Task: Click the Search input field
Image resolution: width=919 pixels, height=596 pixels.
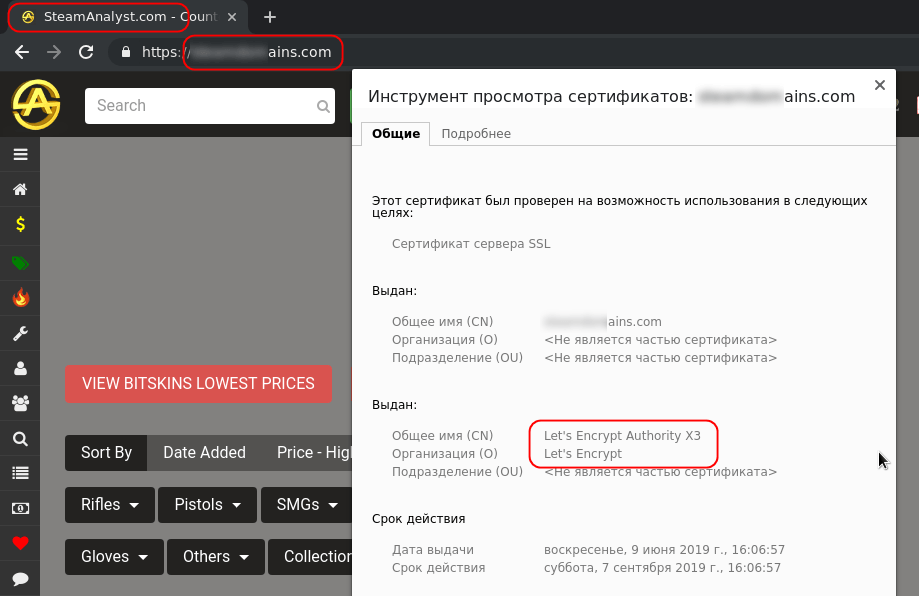Action: coord(210,106)
